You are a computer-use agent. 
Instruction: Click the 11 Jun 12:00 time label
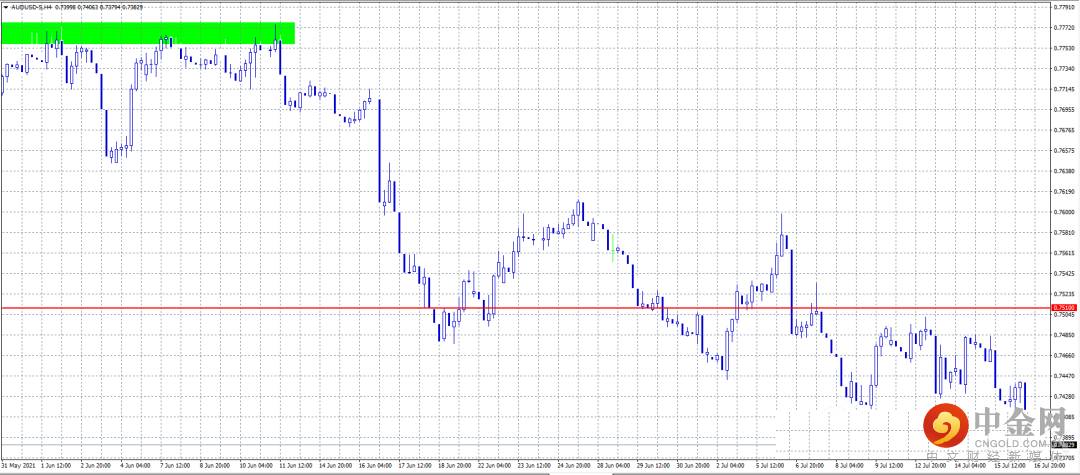297,465
